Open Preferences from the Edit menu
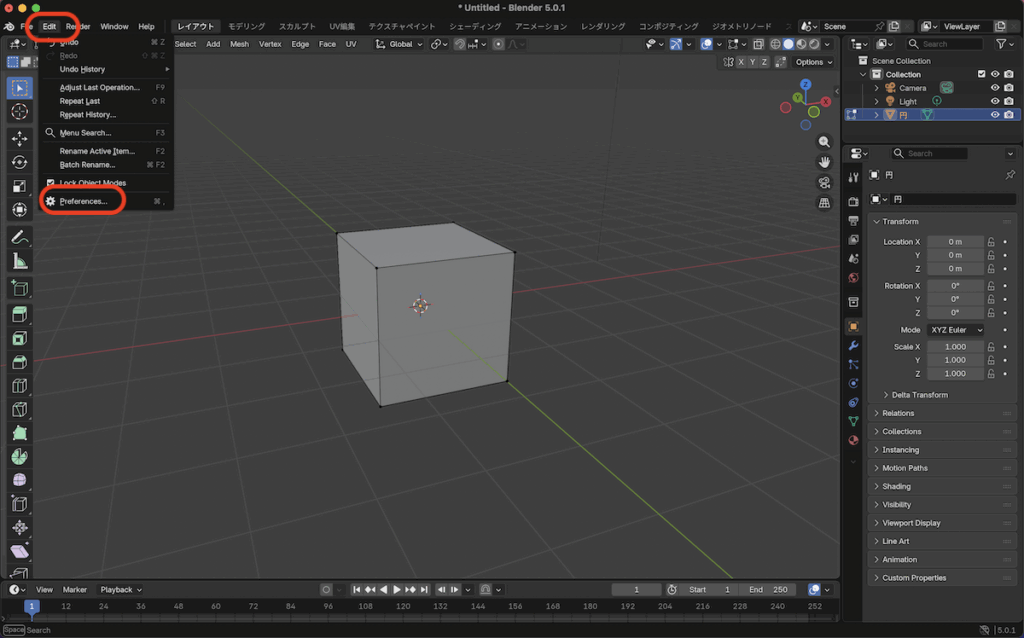This screenshot has height=638, width=1024. coord(83,201)
